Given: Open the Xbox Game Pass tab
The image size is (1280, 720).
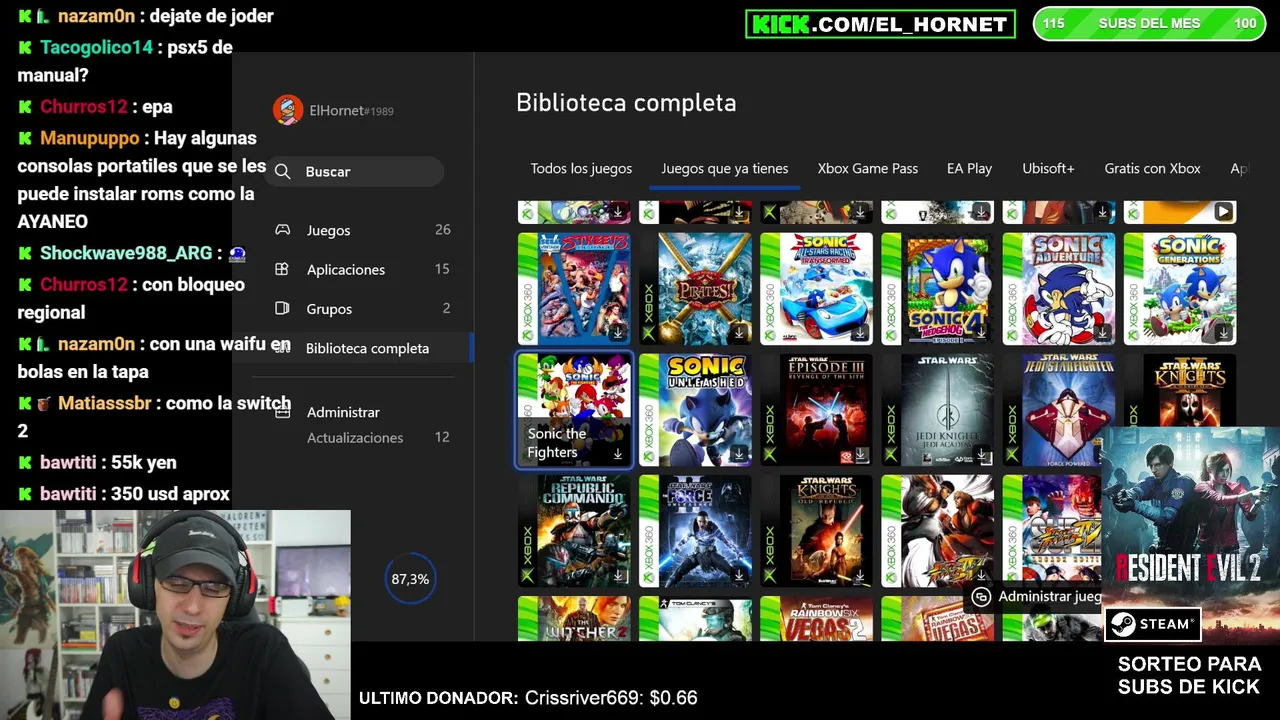Looking at the screenshot, I should pos(868,169).
